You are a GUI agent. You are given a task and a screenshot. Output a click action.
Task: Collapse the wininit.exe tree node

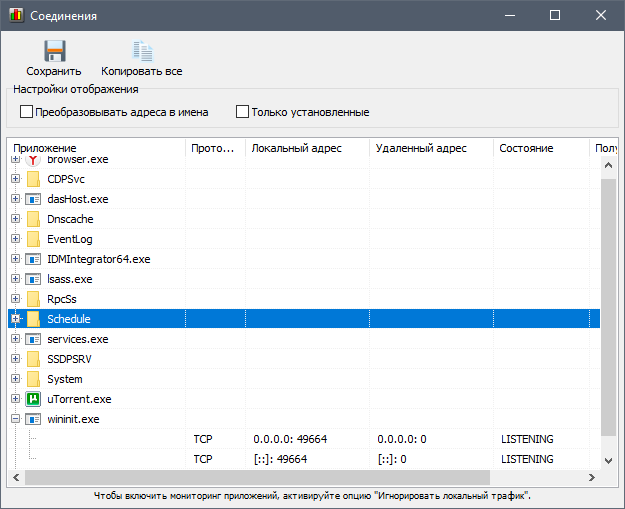pos(16,419)
